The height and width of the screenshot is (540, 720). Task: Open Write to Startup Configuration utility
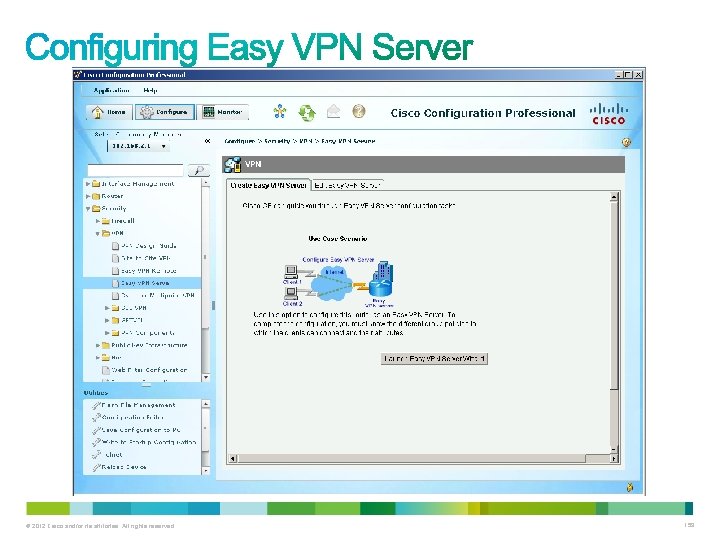click(144, 442)
